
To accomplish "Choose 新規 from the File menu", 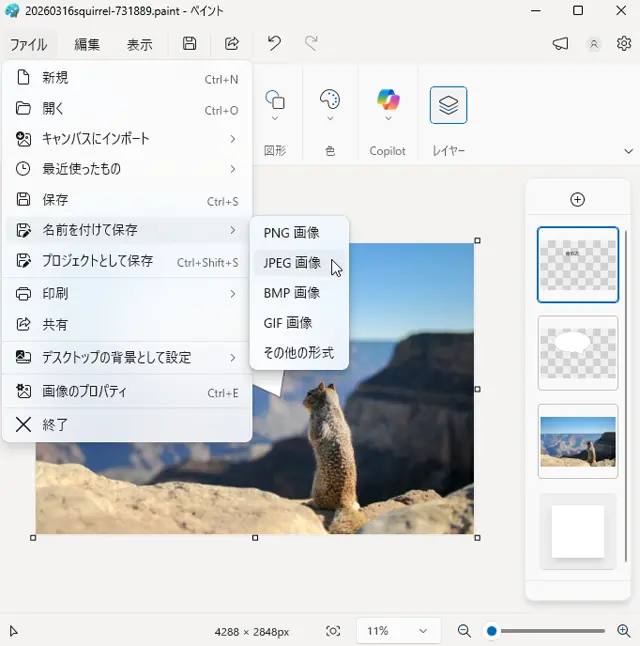I will [127, 78].
